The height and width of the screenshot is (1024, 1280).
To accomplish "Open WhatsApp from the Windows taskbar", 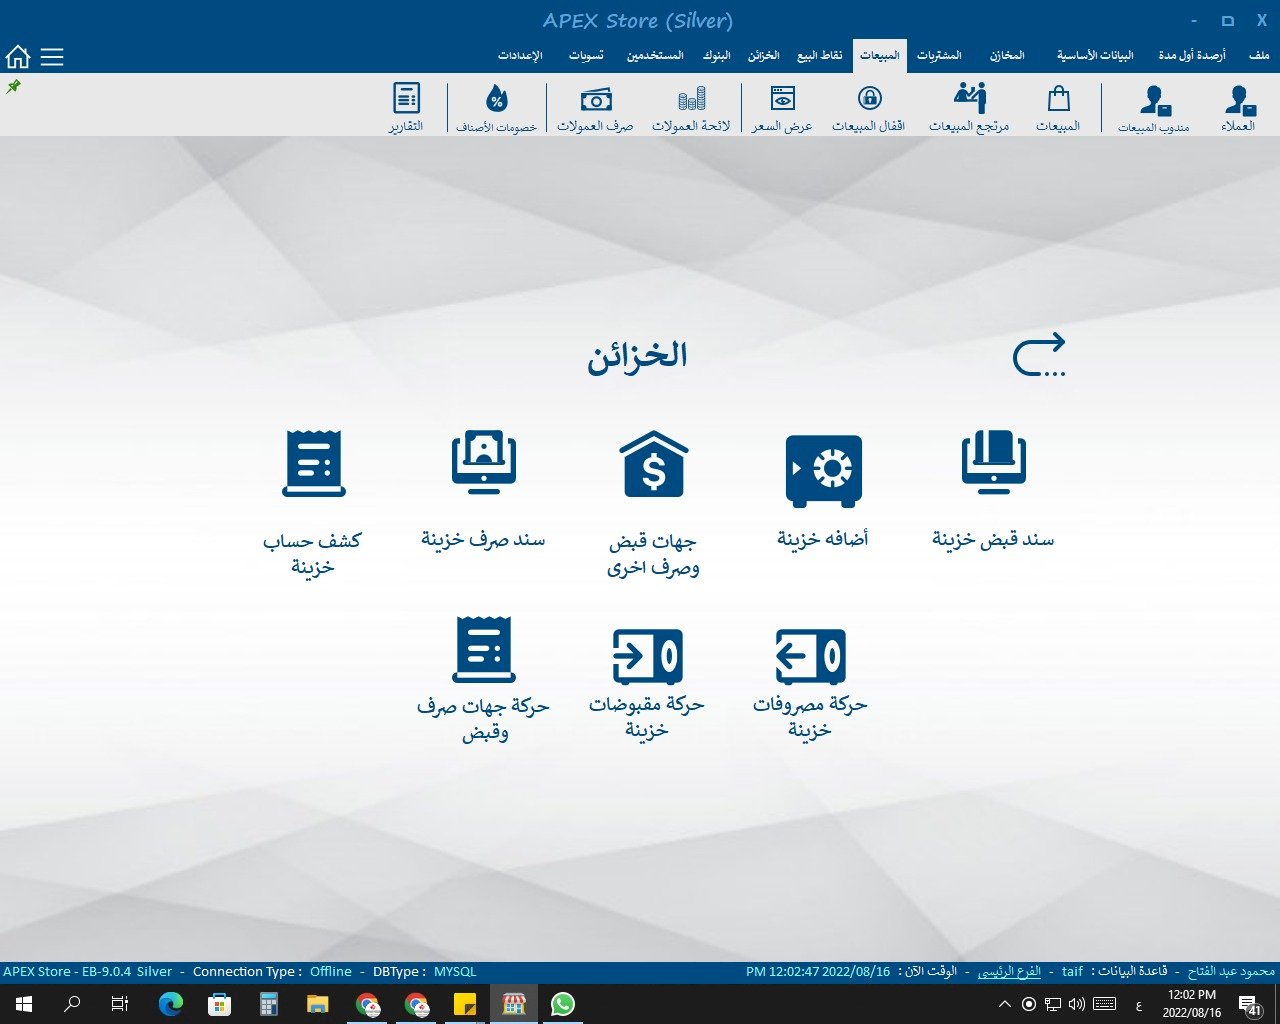I will tap(563, 1004).
